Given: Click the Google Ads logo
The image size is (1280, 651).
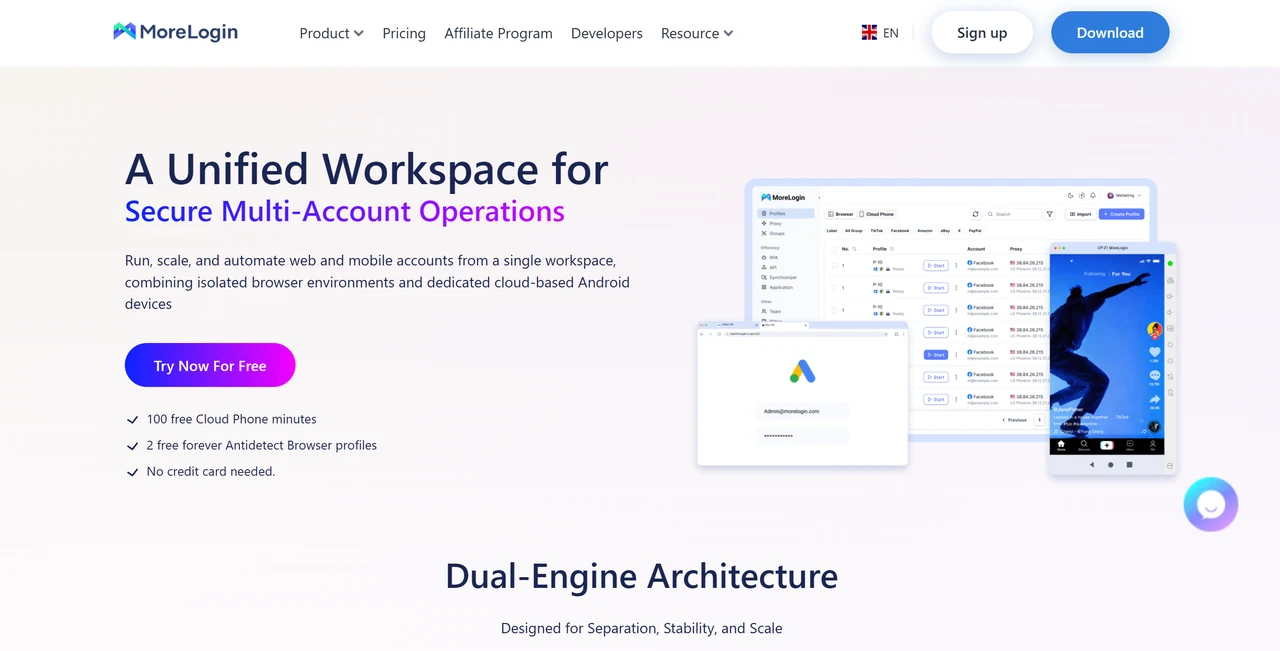Looking at the screenshot, I should click(802, 371).
